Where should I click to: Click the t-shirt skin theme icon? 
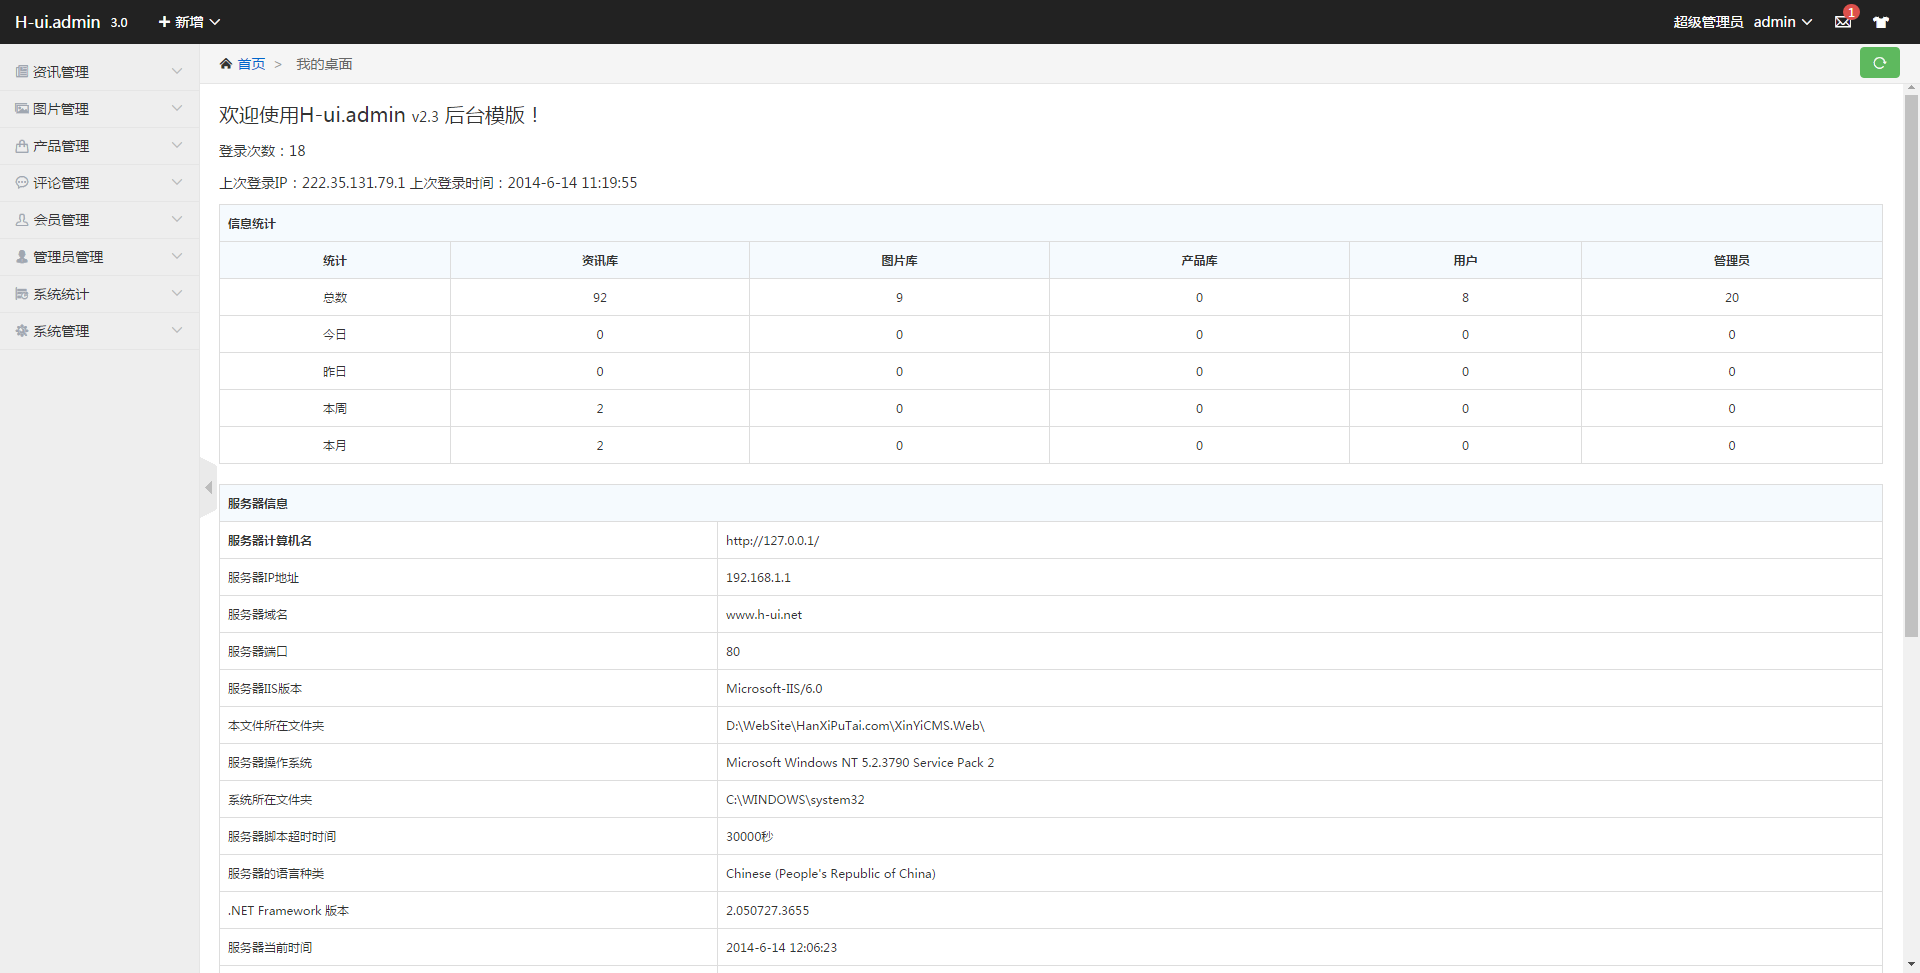pos(1881,22)
